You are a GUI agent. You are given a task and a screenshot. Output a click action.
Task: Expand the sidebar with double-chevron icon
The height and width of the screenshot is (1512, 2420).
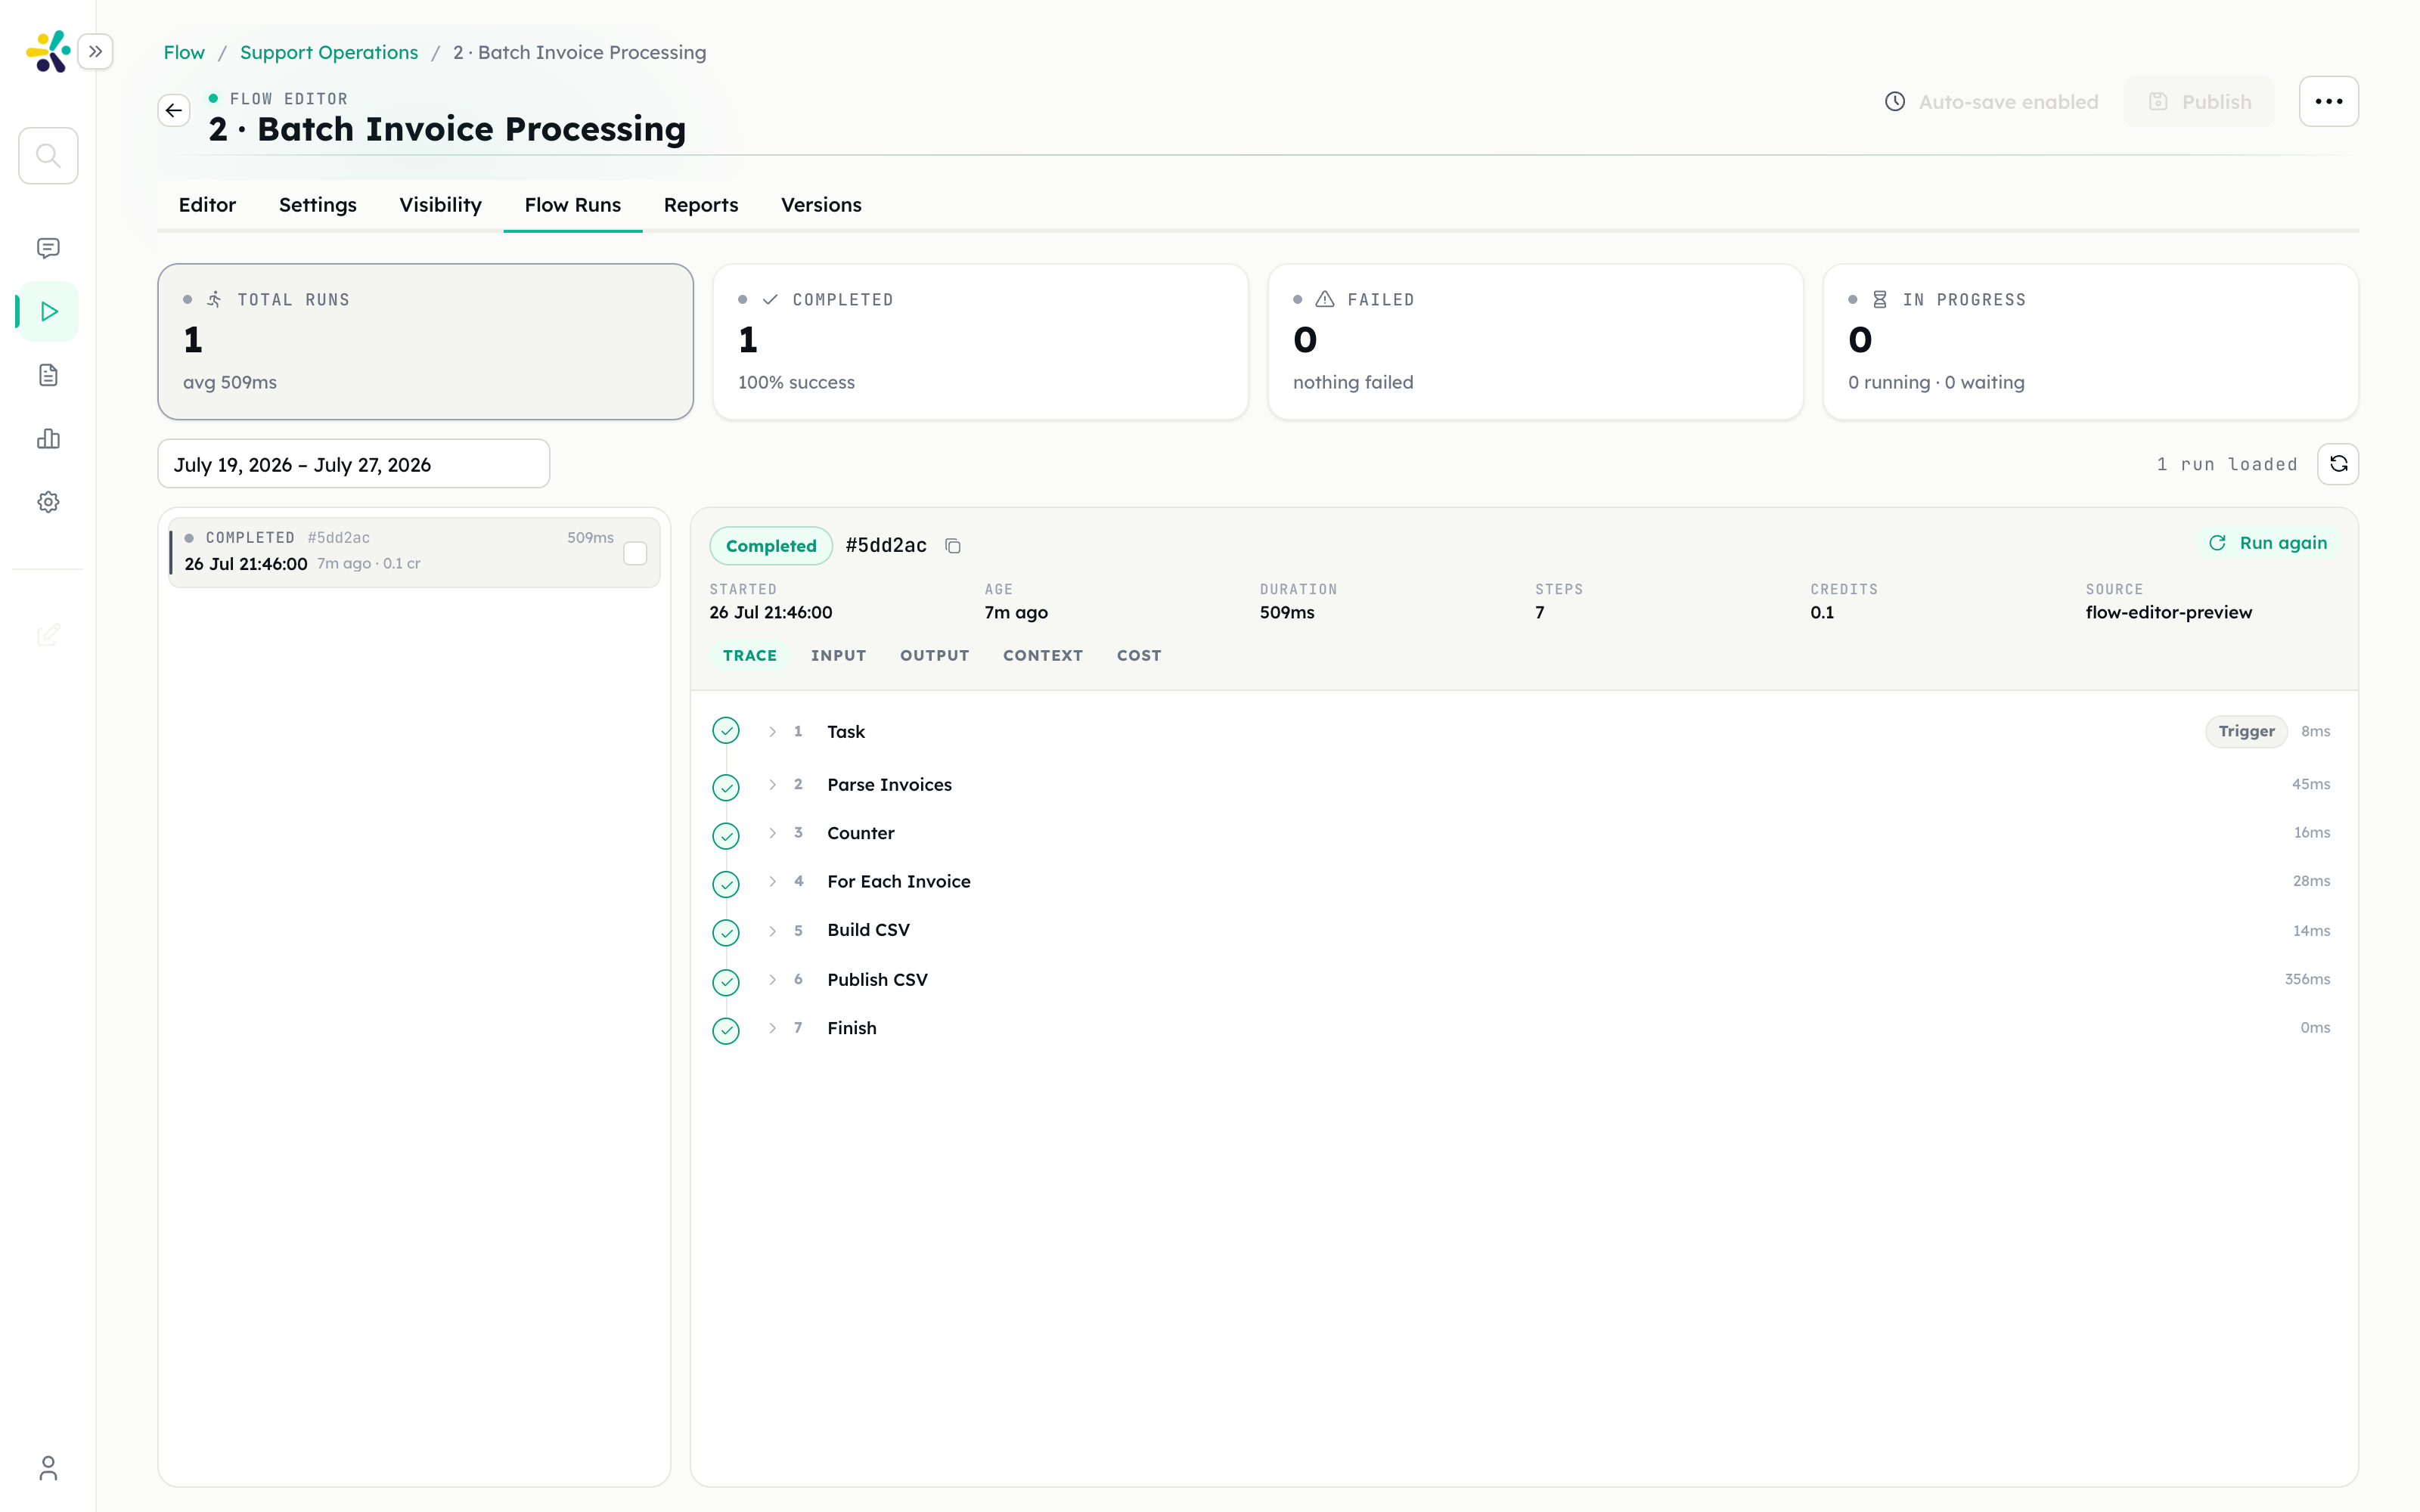point(95,51)
